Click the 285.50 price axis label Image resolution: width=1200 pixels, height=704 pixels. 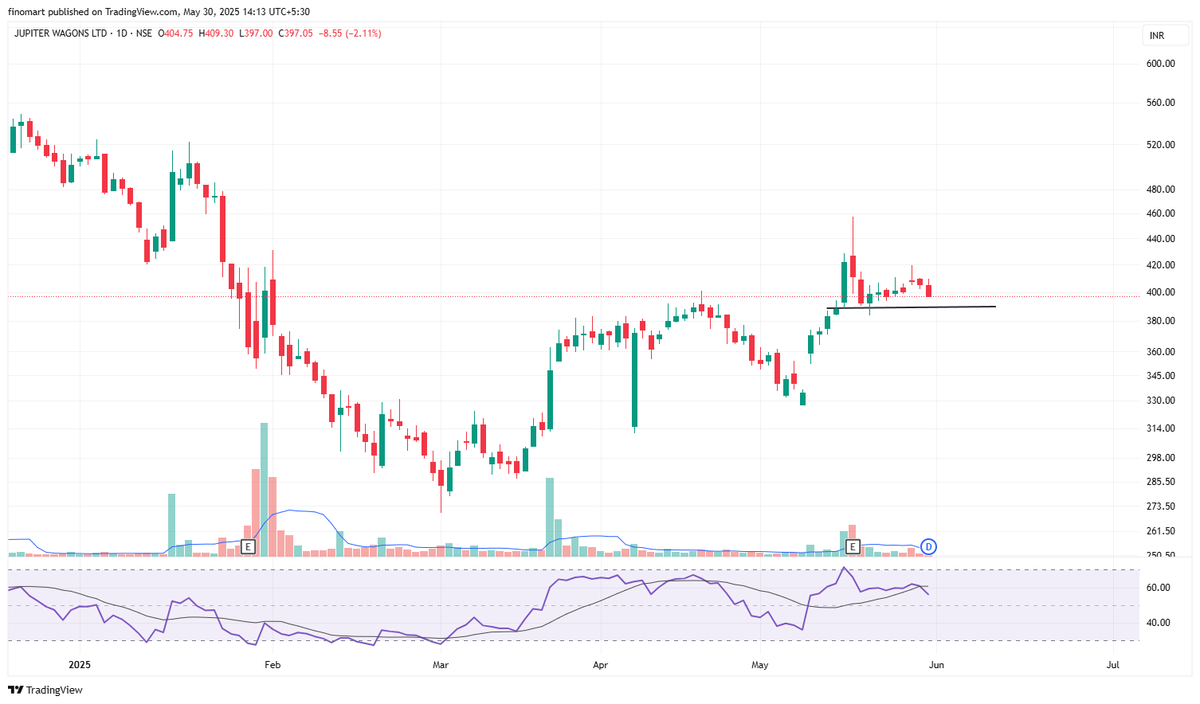coord(1160,482)
